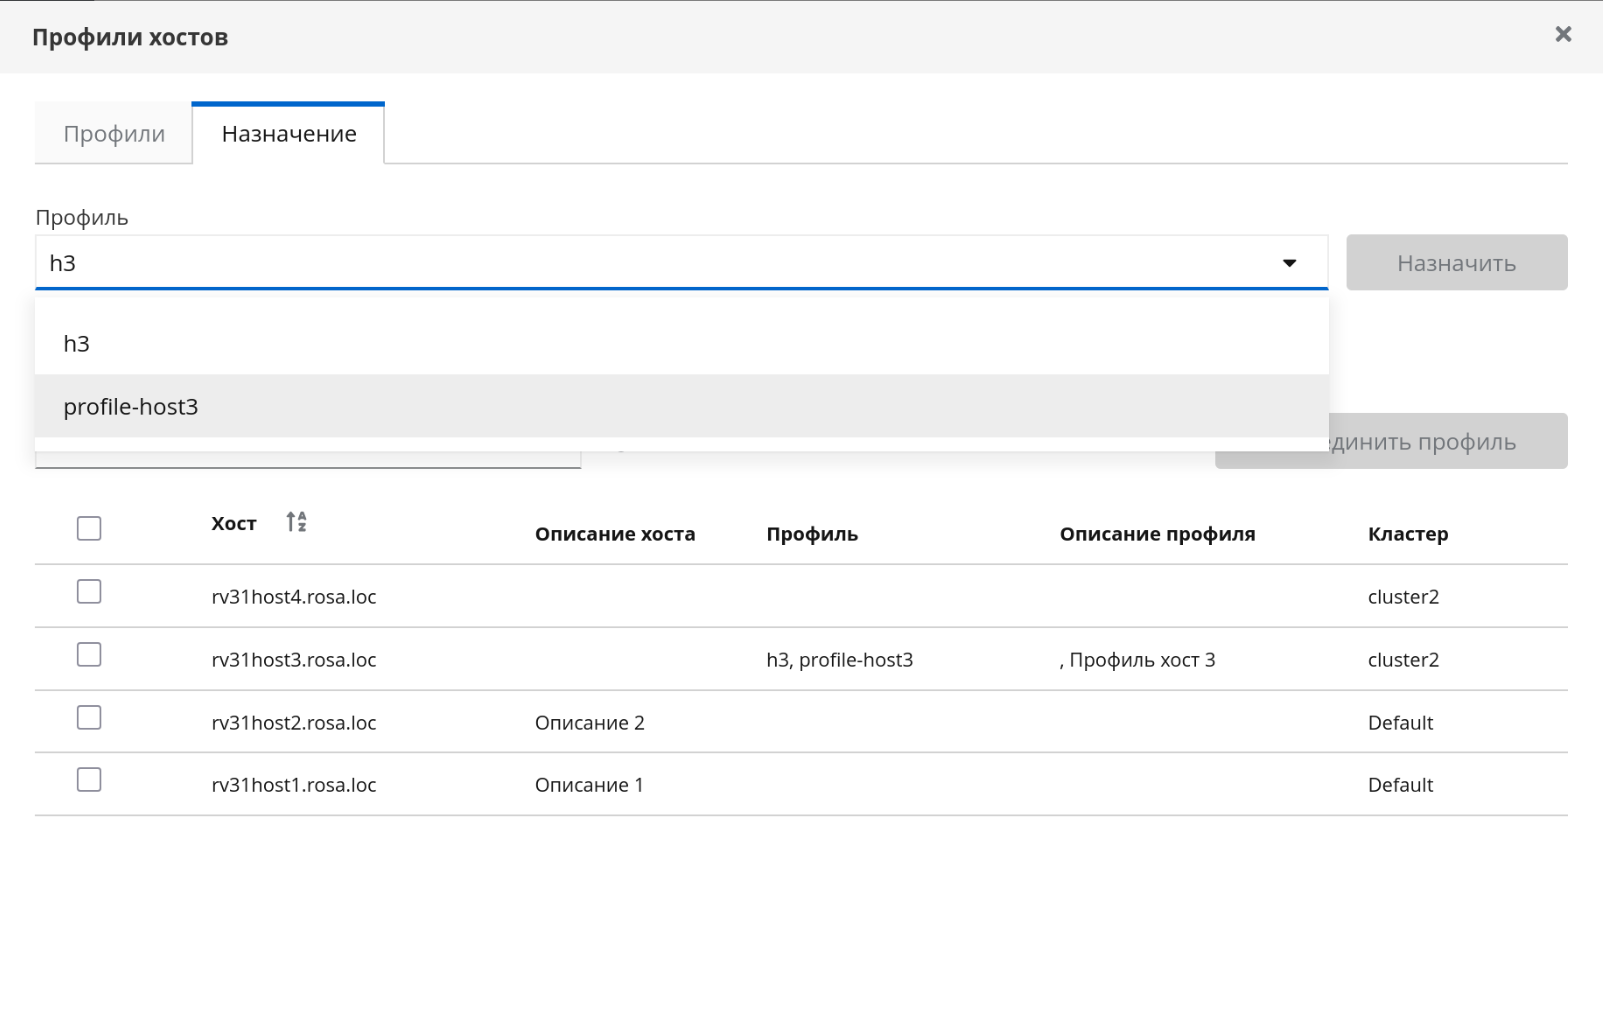Click the rv31host1.rosa.loc host name
This screenshot has height=1034, width=1603.
pyautogui.click(x=294, y=785)
